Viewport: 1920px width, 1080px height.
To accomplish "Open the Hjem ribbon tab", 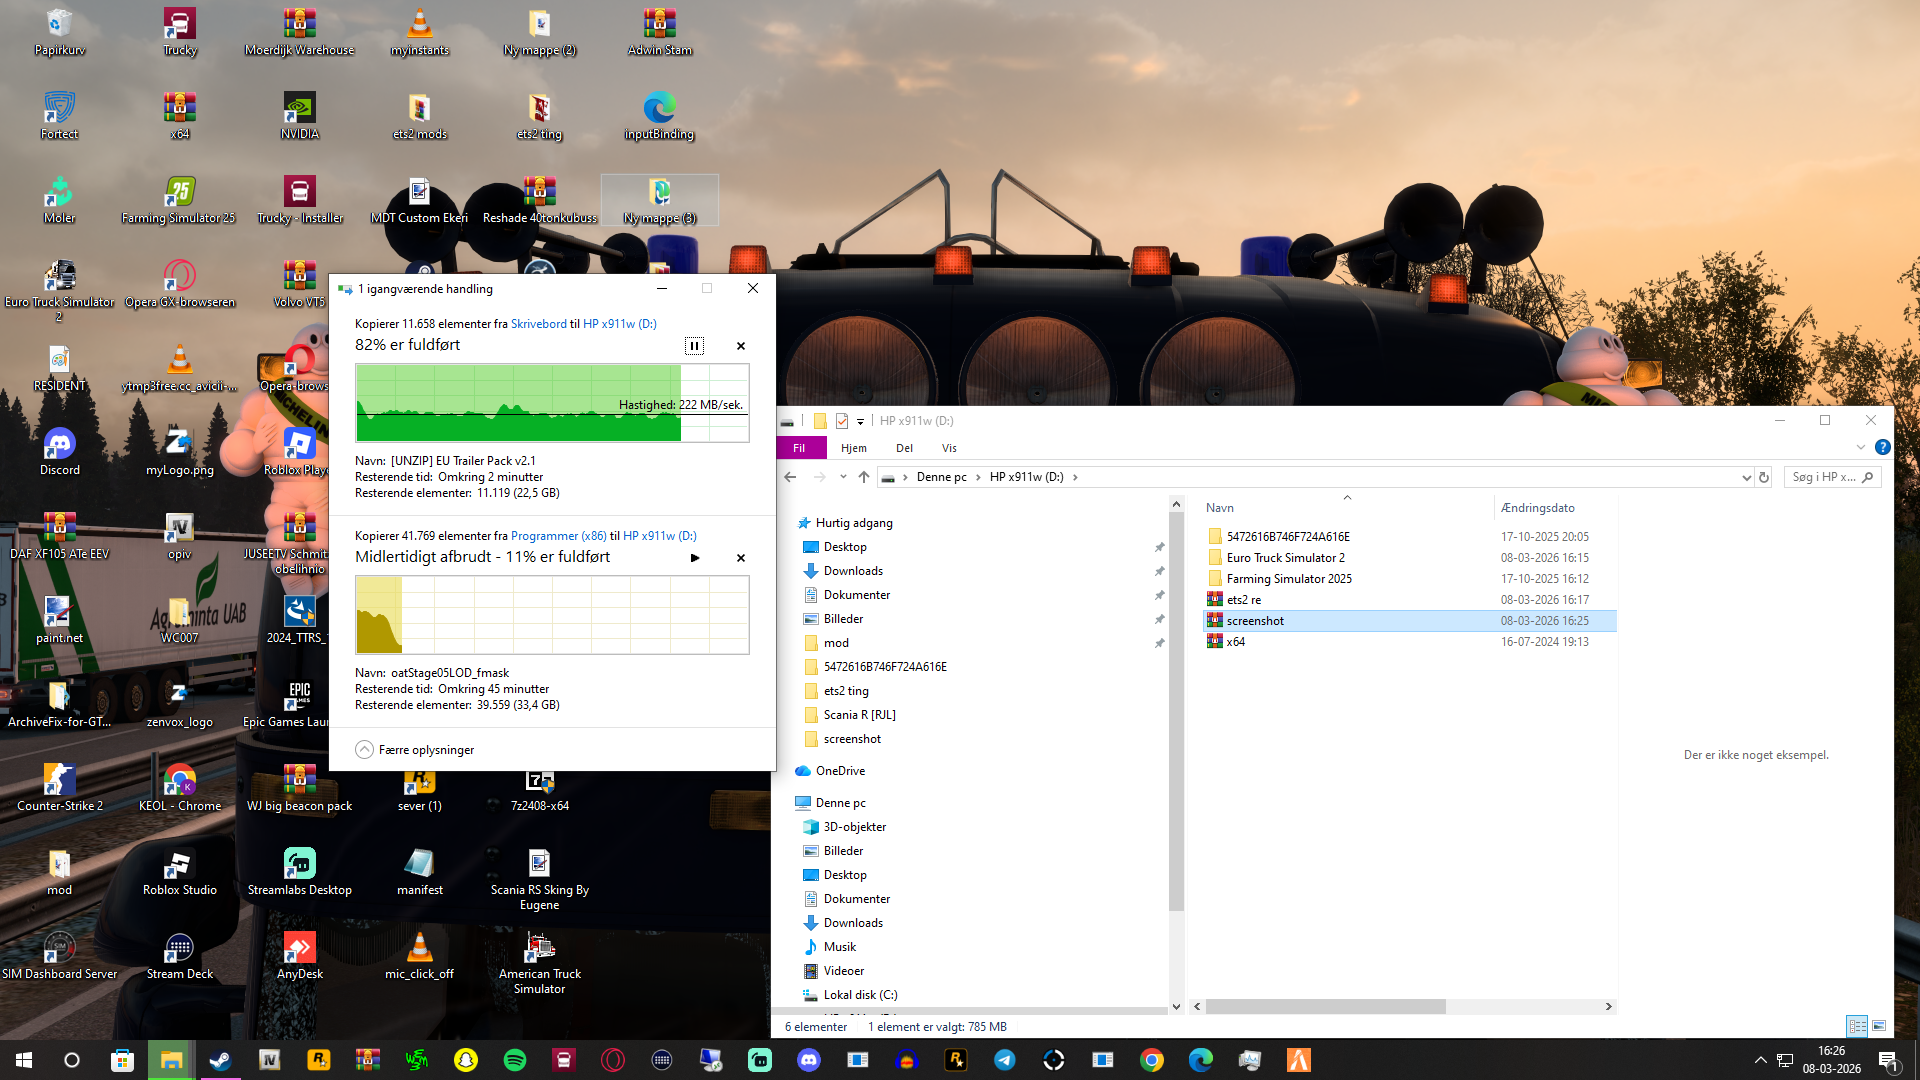I will point(853,448).
